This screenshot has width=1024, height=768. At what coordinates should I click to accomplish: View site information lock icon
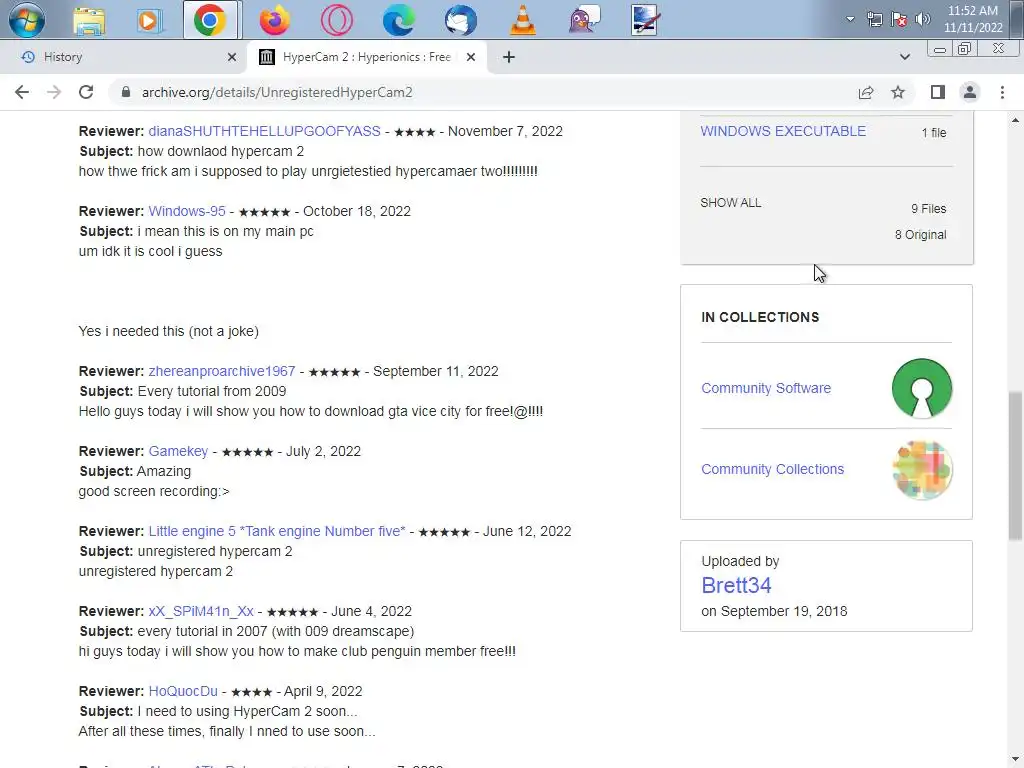click(126, 92)
